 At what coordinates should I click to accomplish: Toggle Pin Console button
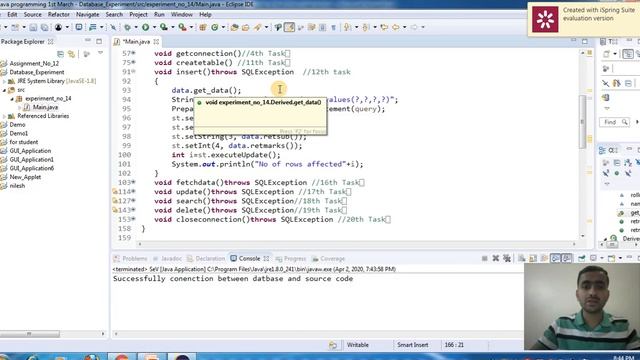[x=582, y=258]
